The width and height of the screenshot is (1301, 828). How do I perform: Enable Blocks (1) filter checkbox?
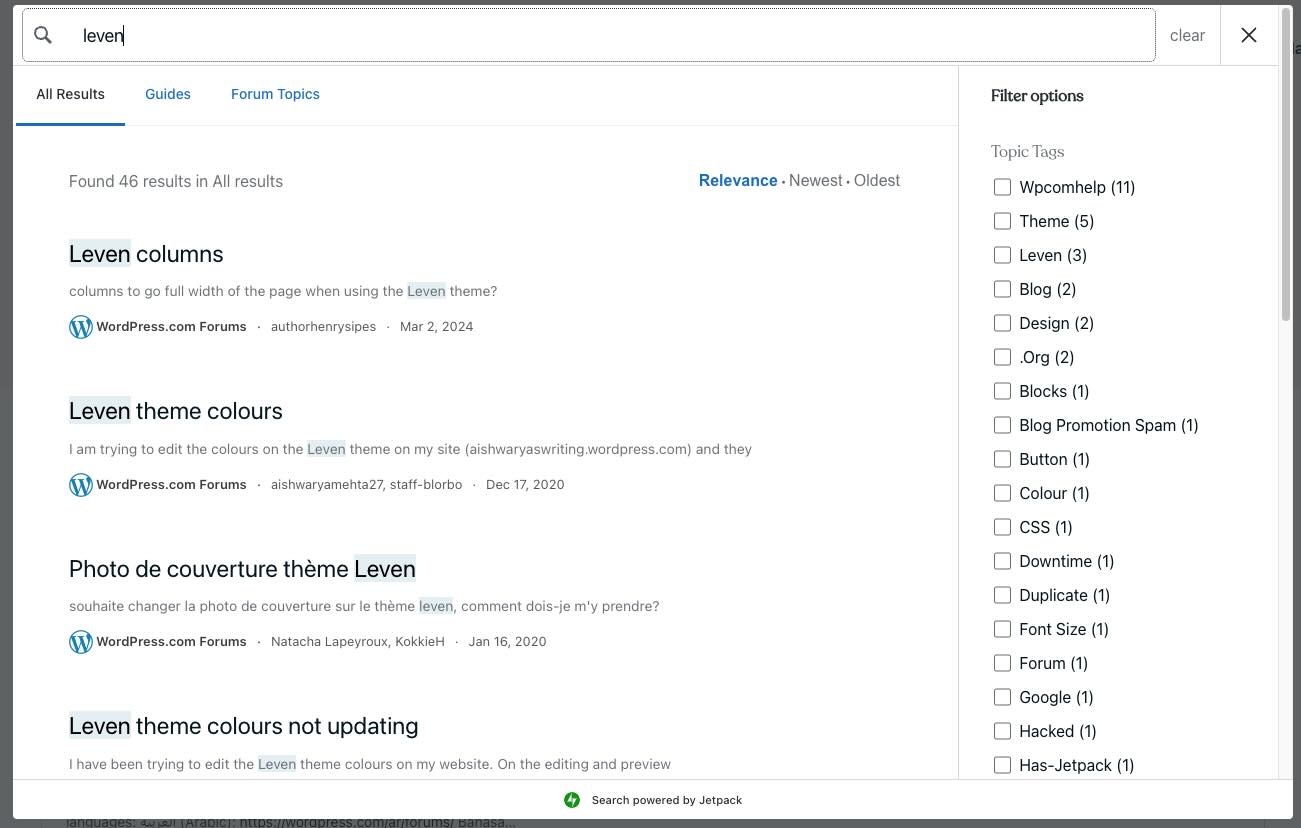click(1002, 391)
